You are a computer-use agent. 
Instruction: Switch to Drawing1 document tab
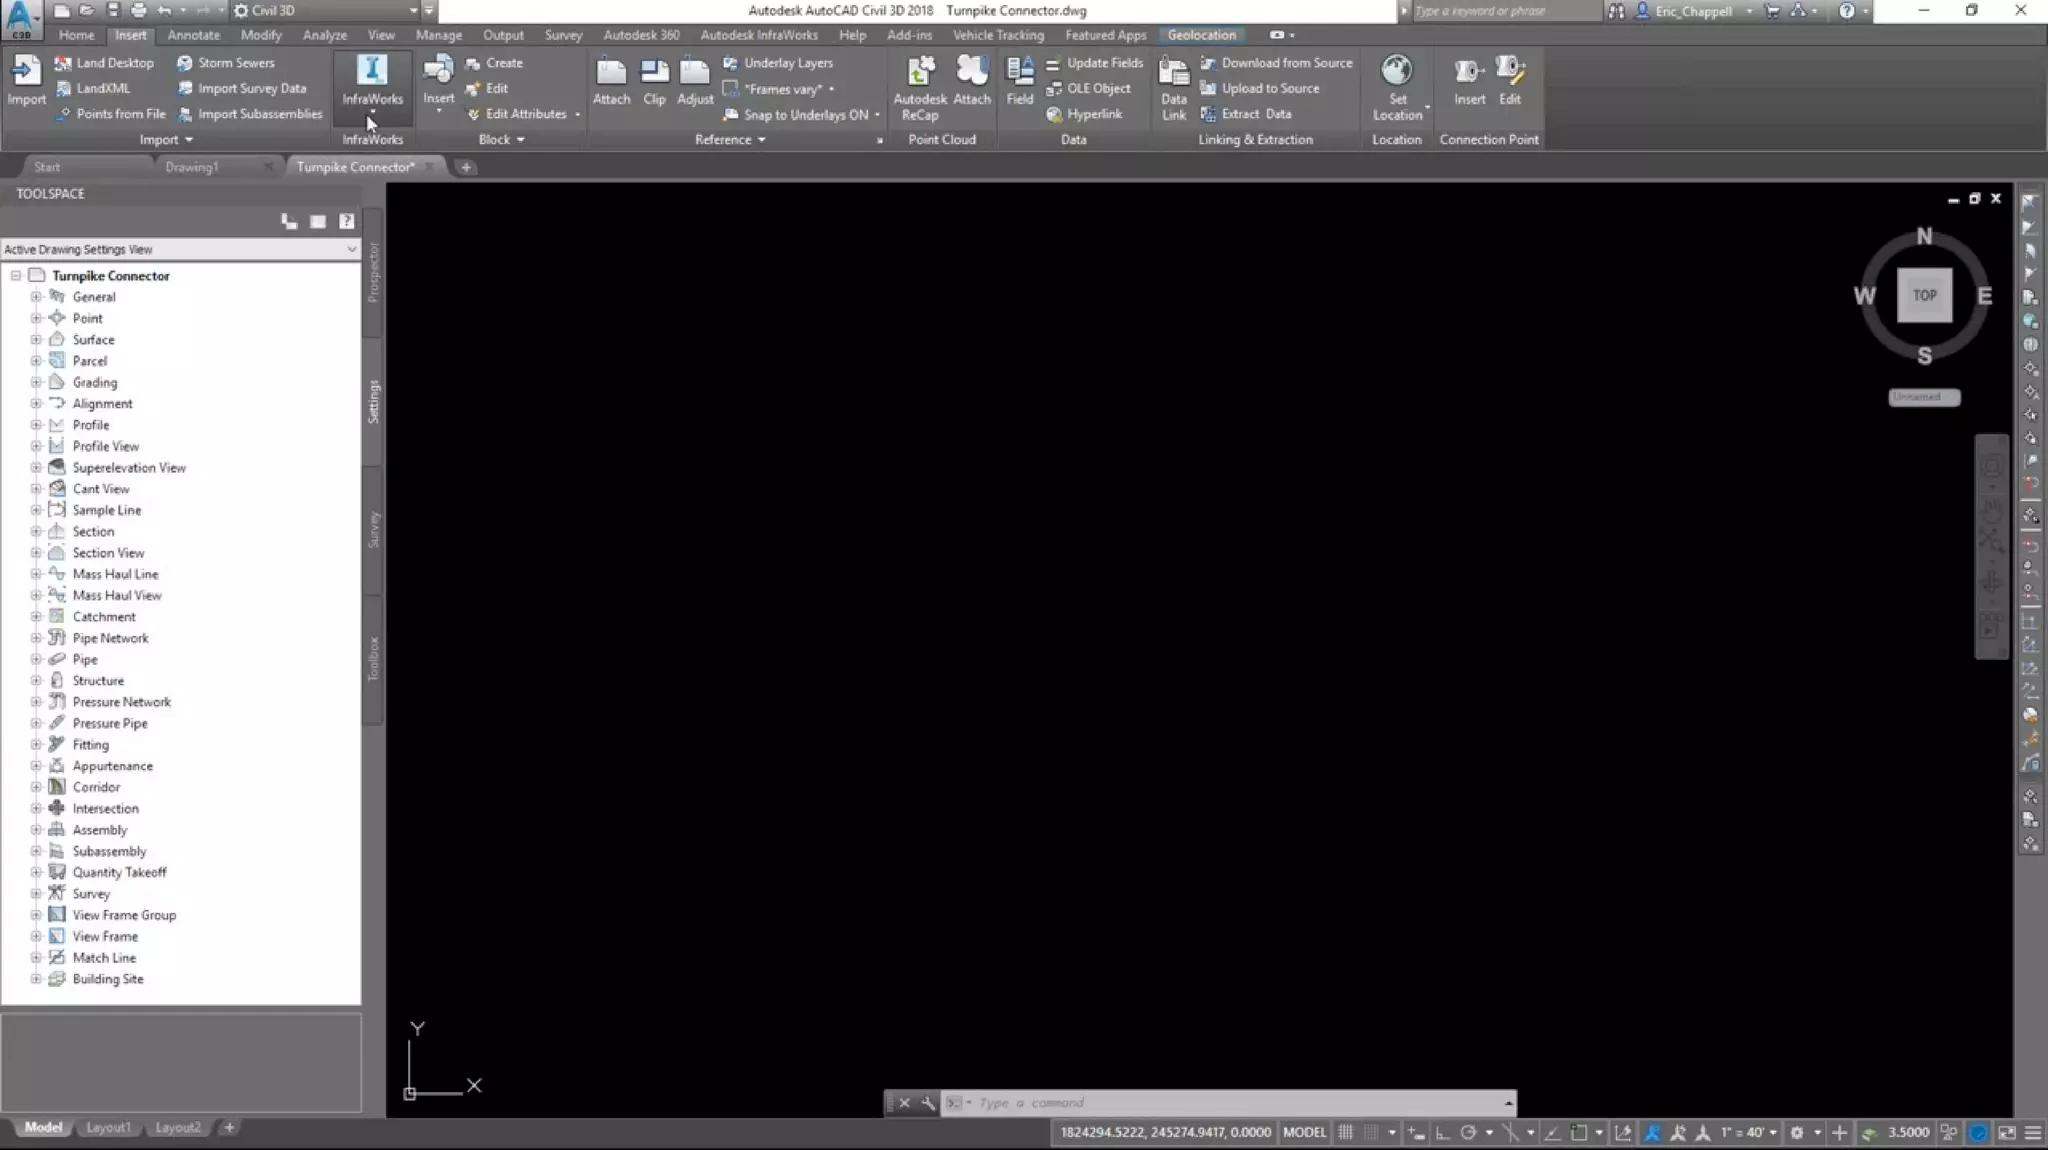click(x=191, y=167)
